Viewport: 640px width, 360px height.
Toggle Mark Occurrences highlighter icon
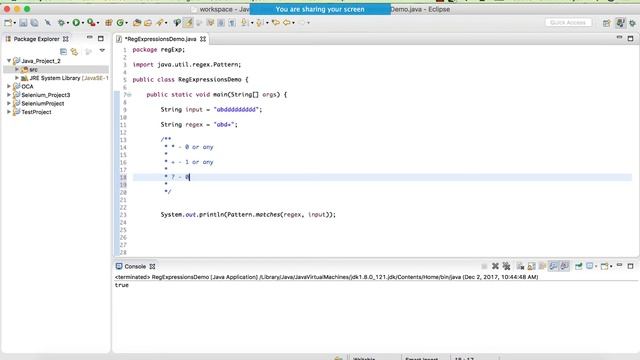click(x=188, y=23)
